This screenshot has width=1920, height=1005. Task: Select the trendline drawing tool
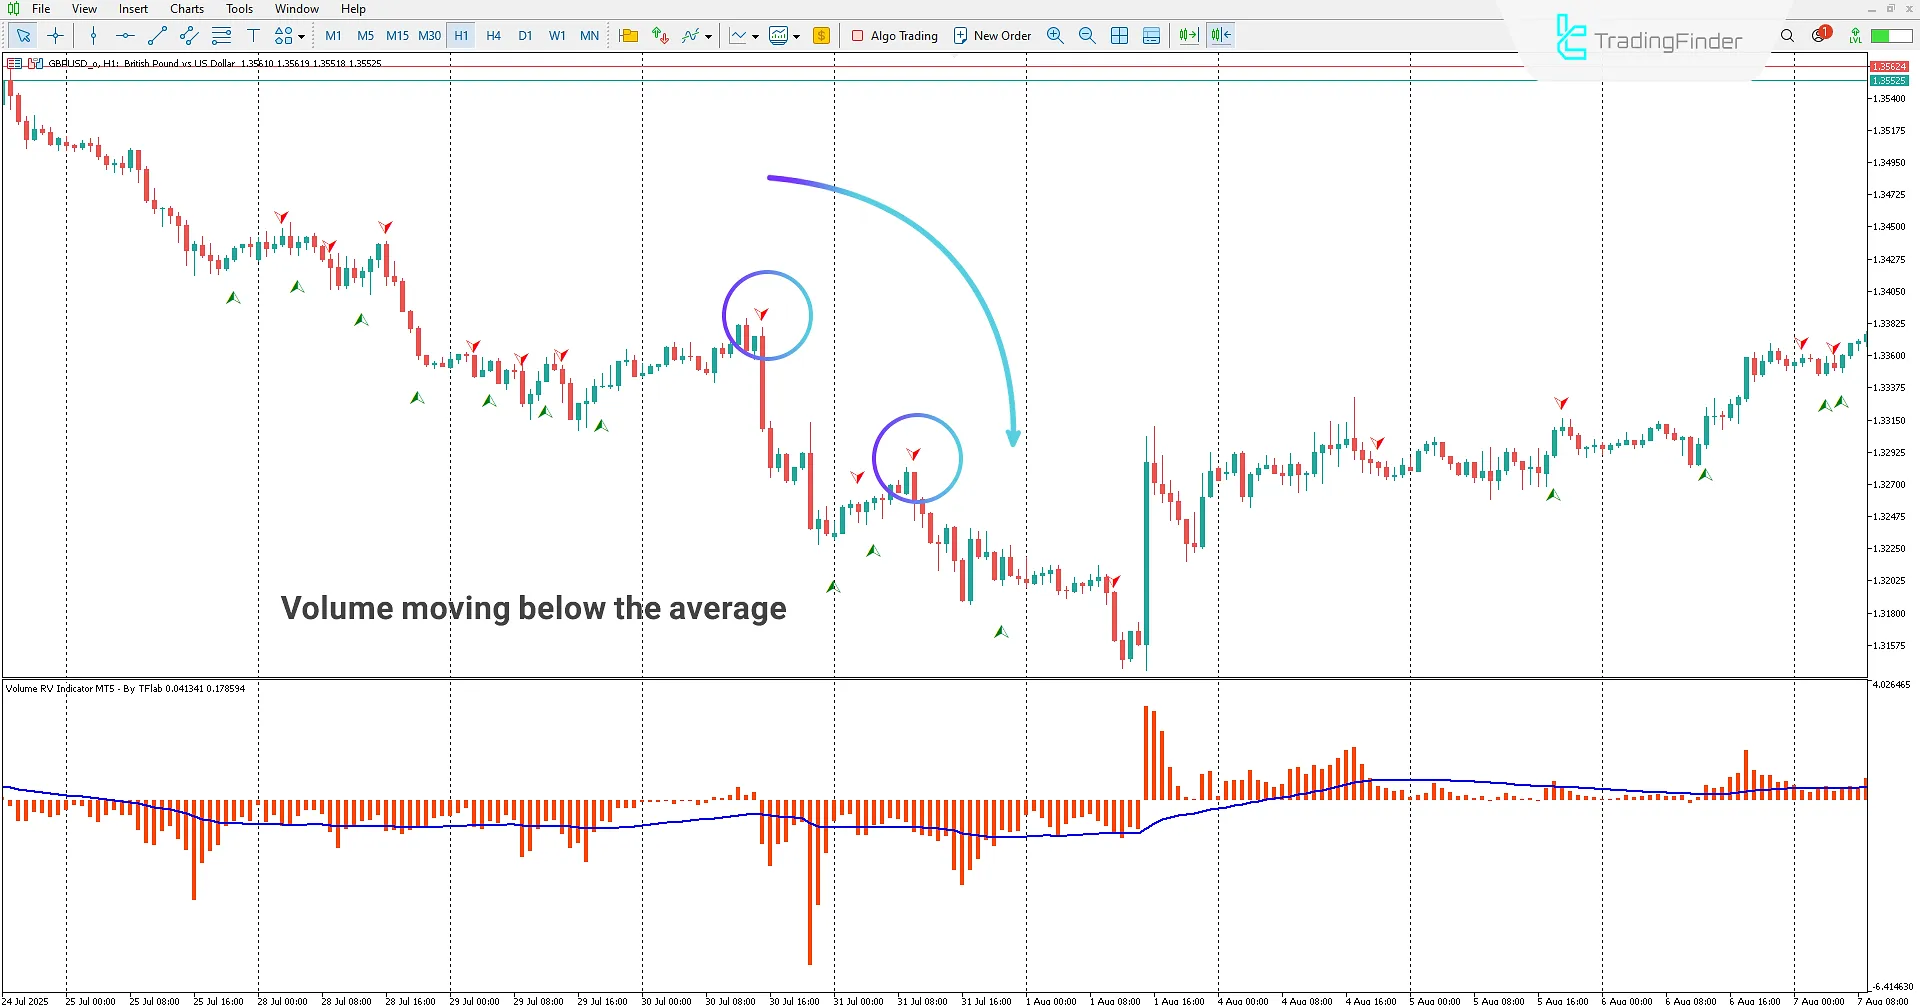tap(156, 35)
